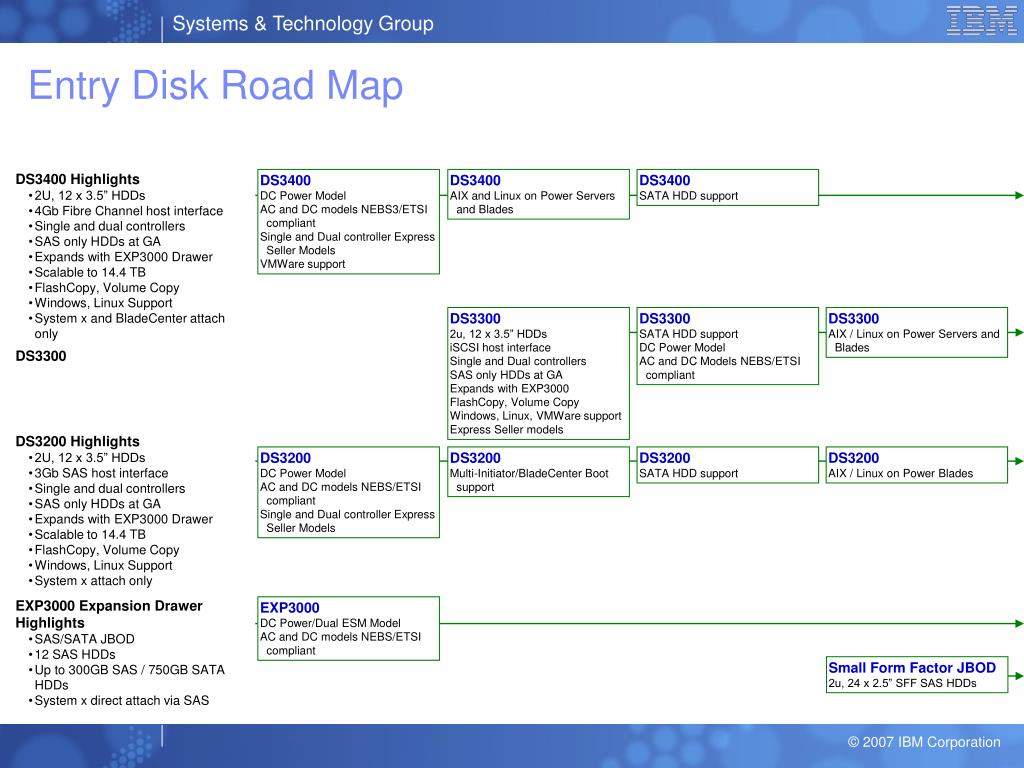Click the 'DS3400 Highlights' heading

pyautogui.click(x=78, y=179)
